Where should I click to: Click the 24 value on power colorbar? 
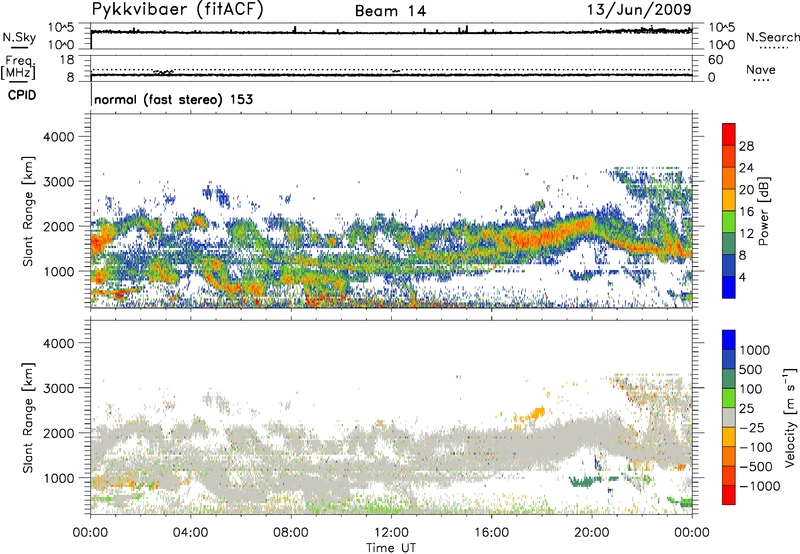(746, 168)
